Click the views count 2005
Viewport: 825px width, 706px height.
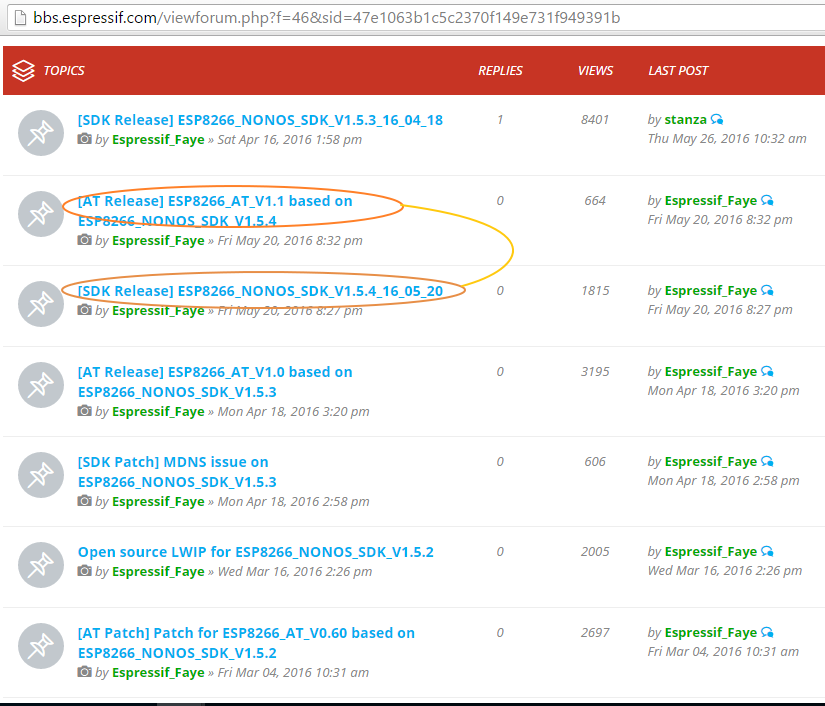click(595, 552)
